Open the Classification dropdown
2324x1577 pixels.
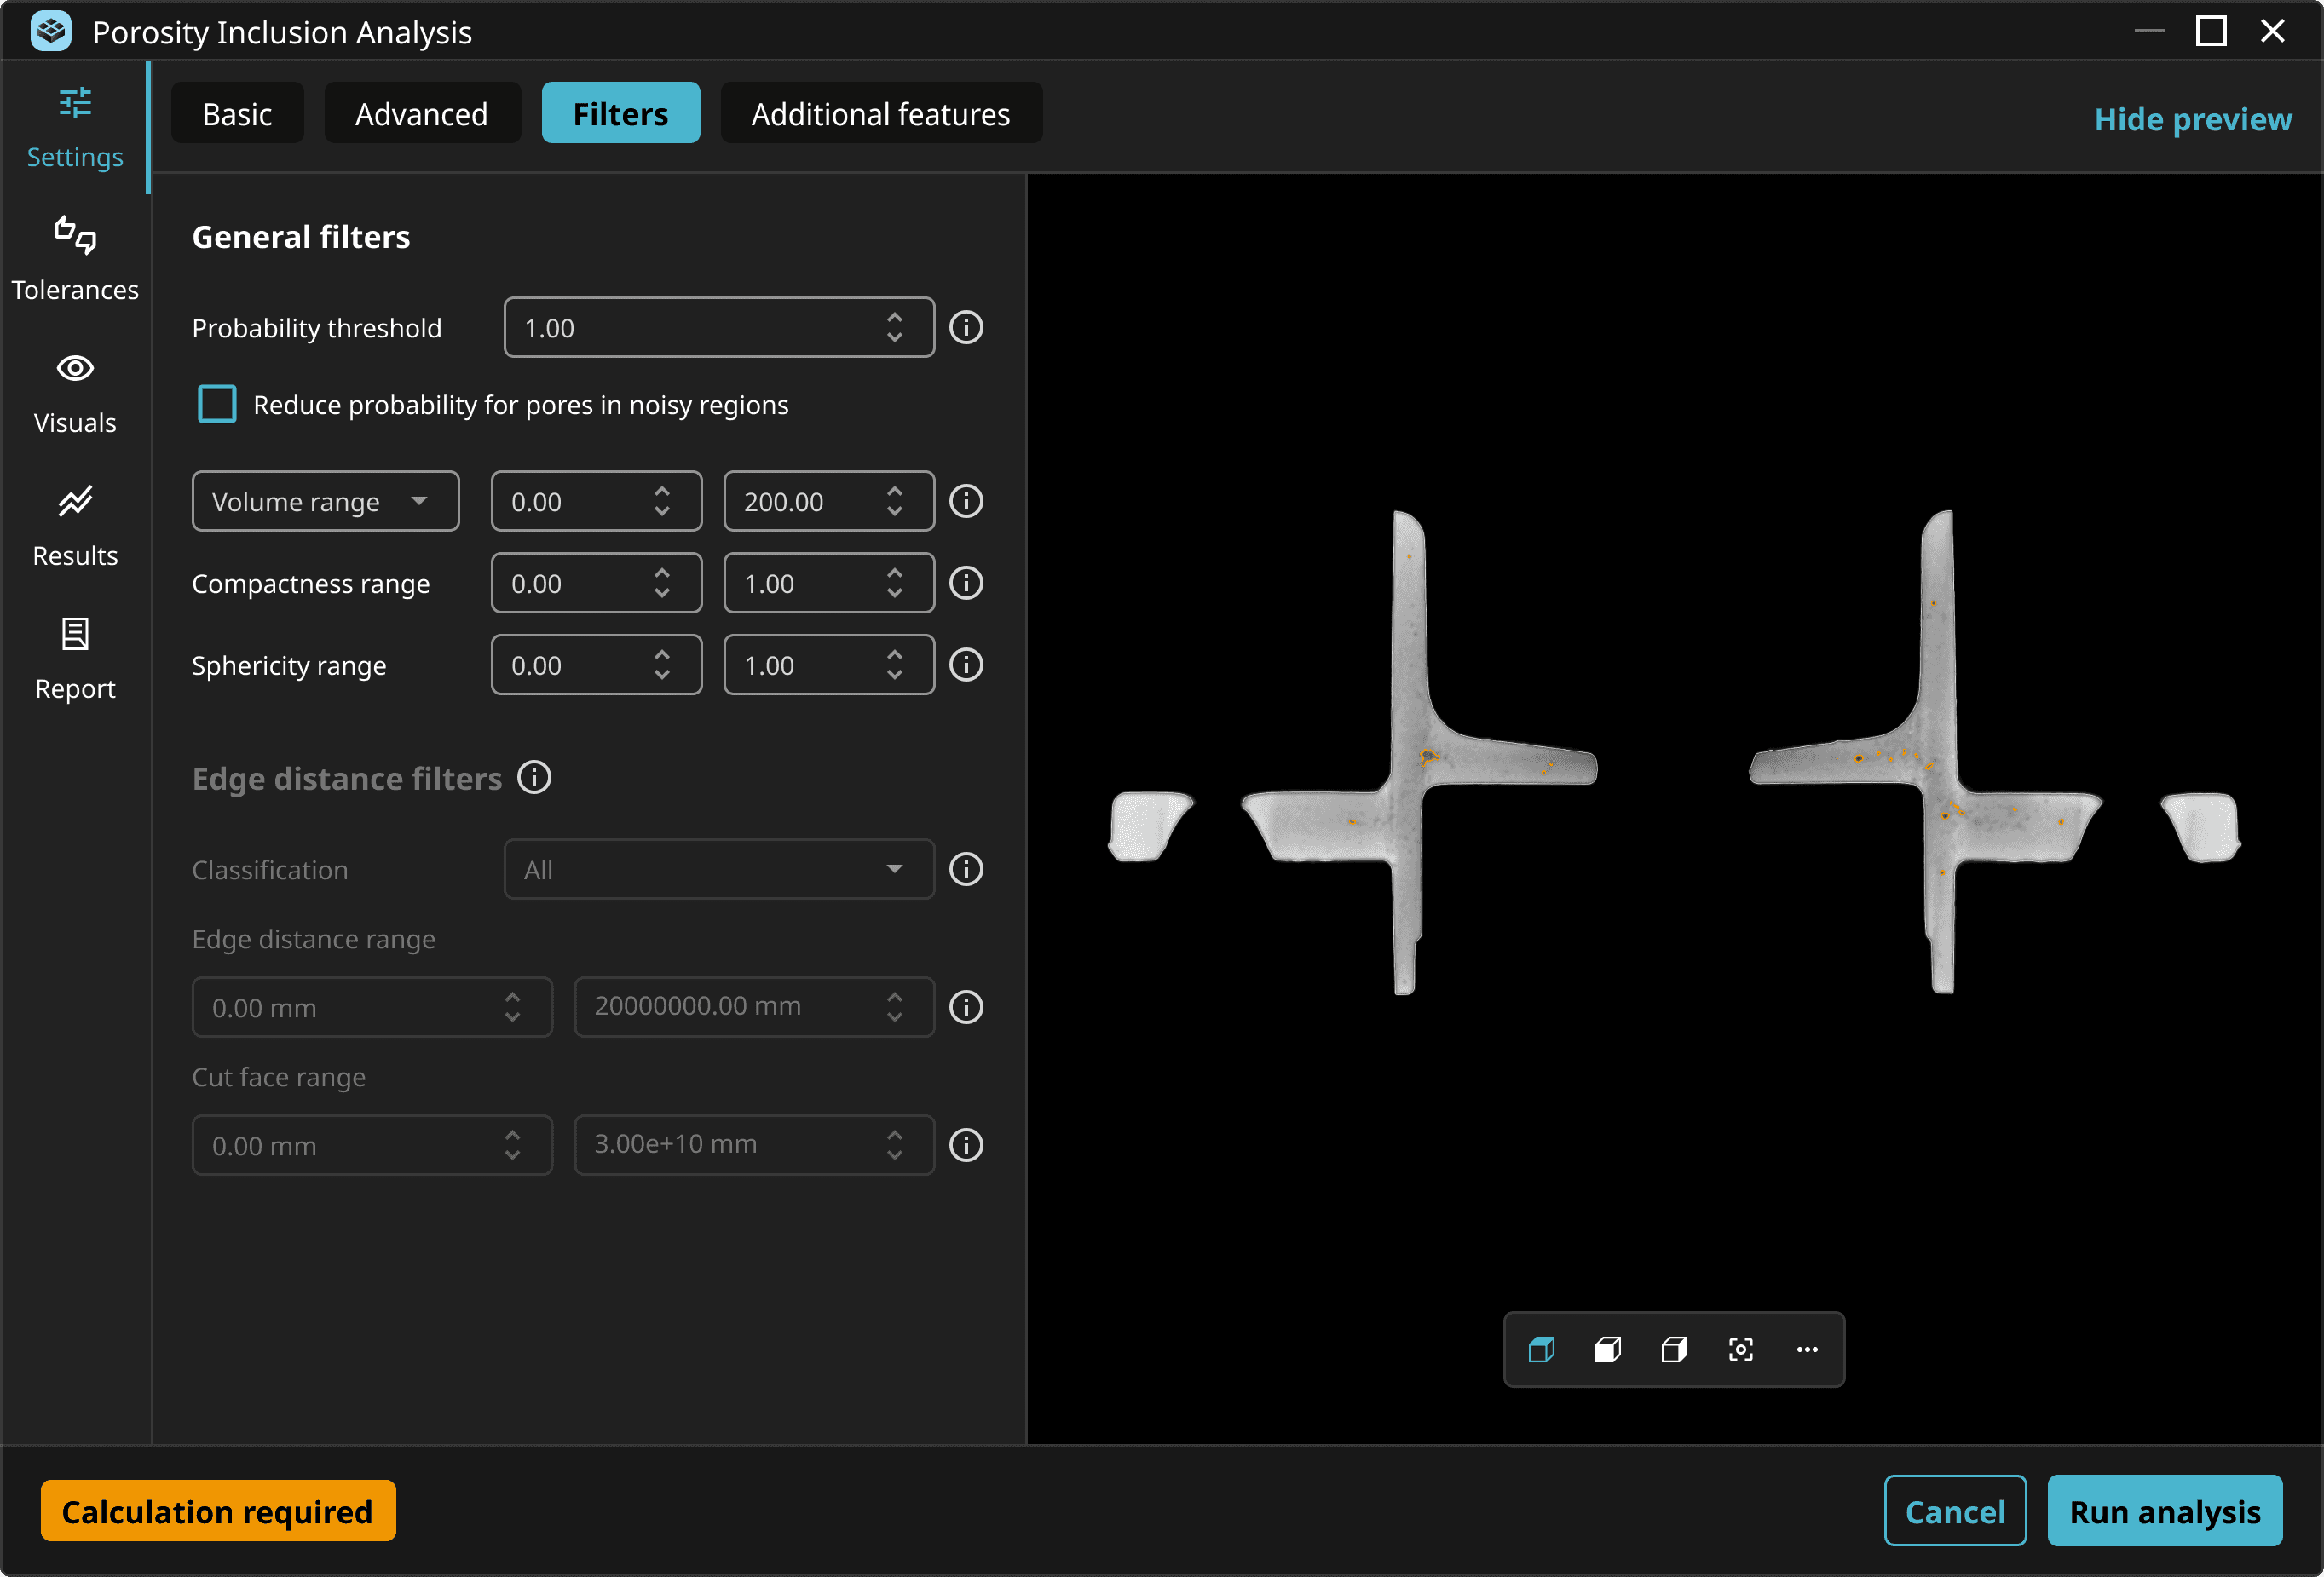(718, 869)
